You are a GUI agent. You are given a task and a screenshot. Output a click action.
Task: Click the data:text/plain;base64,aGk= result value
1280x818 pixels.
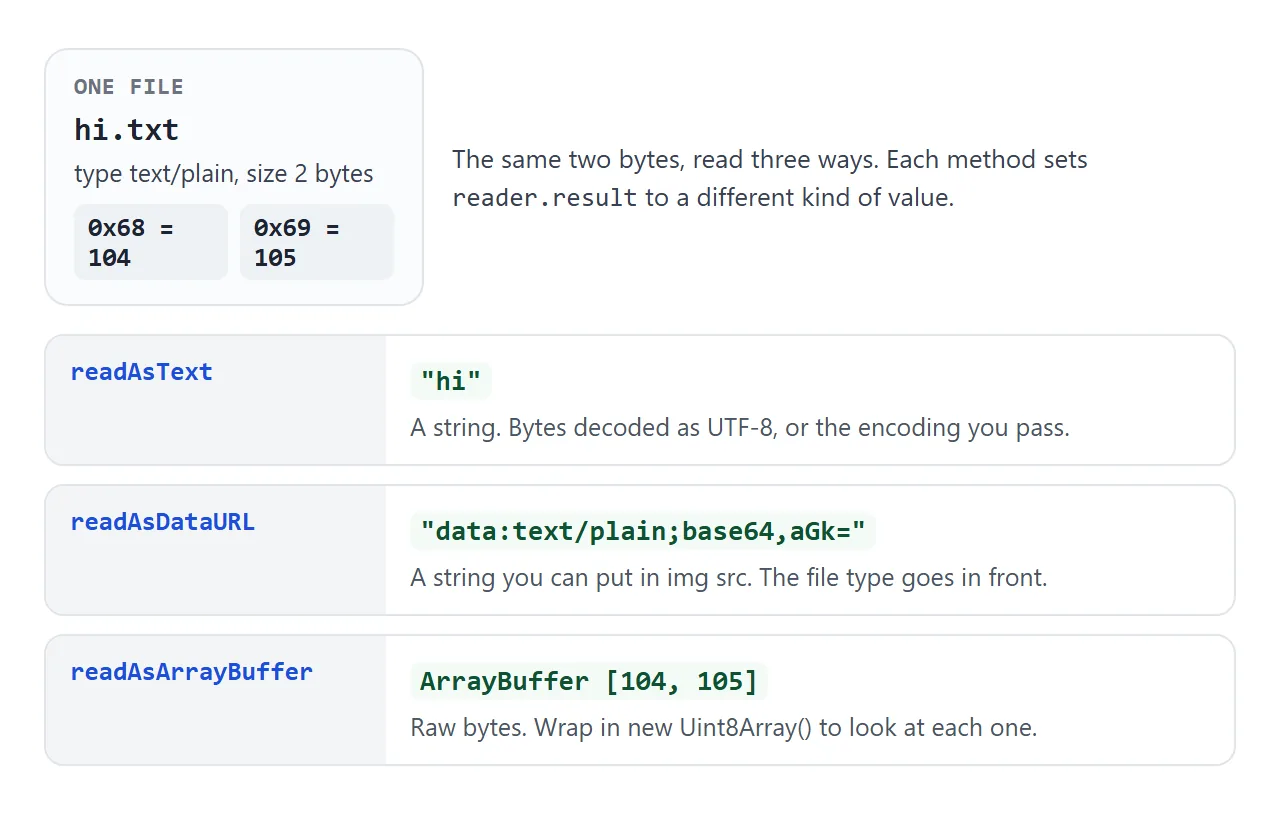point(643,530)
